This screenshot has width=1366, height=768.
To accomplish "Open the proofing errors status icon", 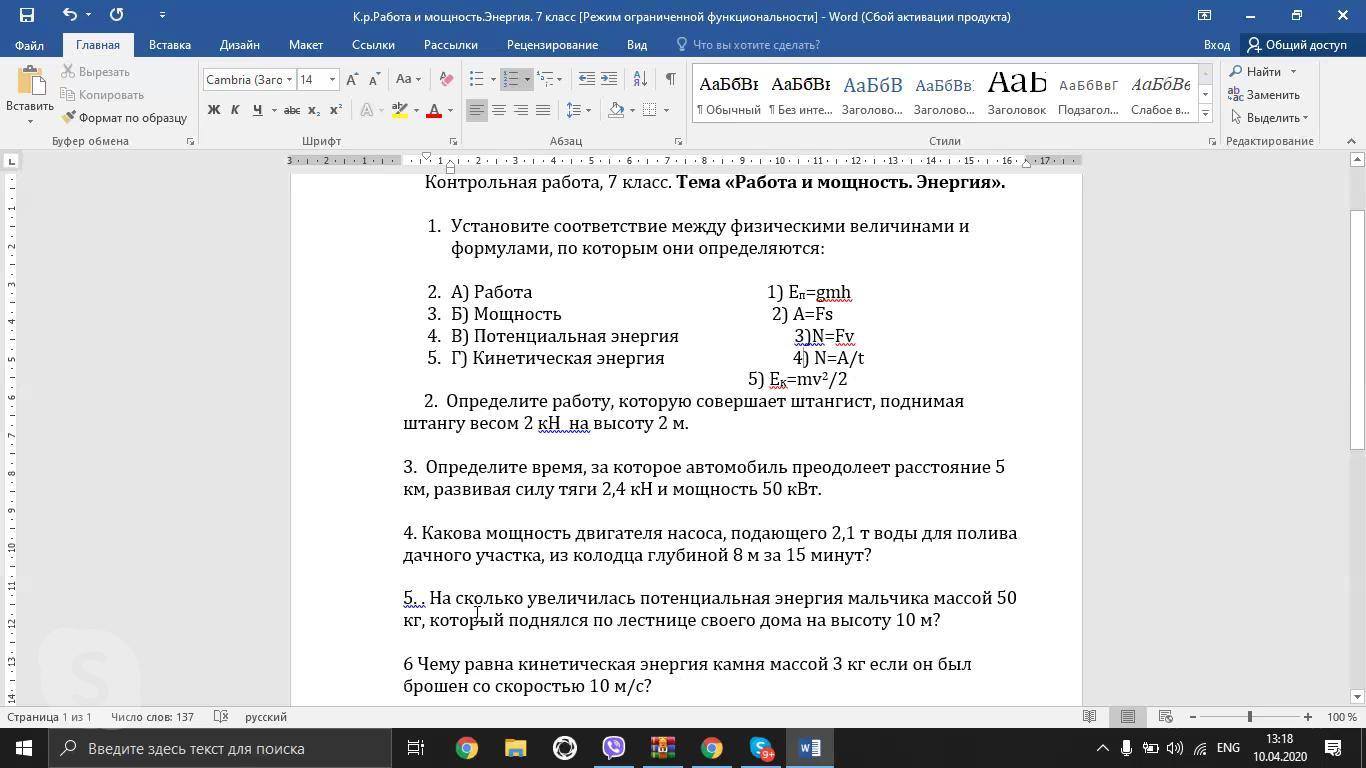I will 222,716.
